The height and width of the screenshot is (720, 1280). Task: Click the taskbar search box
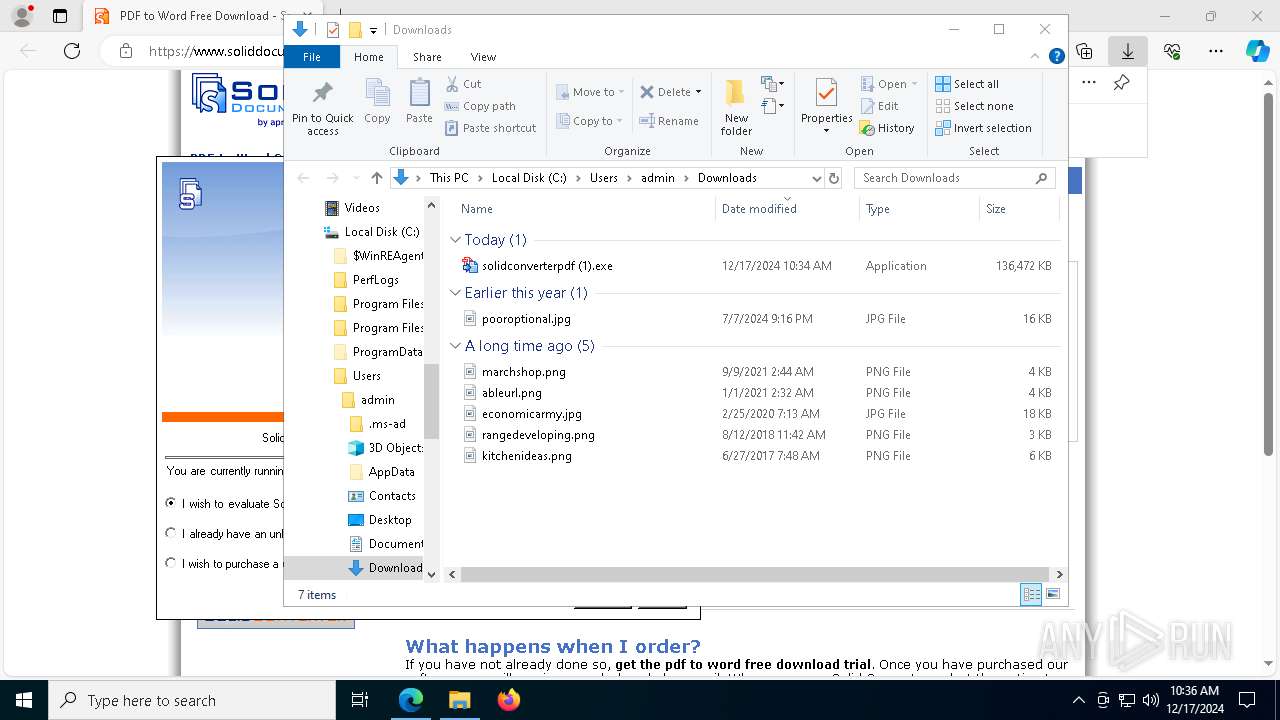[192, 700]
